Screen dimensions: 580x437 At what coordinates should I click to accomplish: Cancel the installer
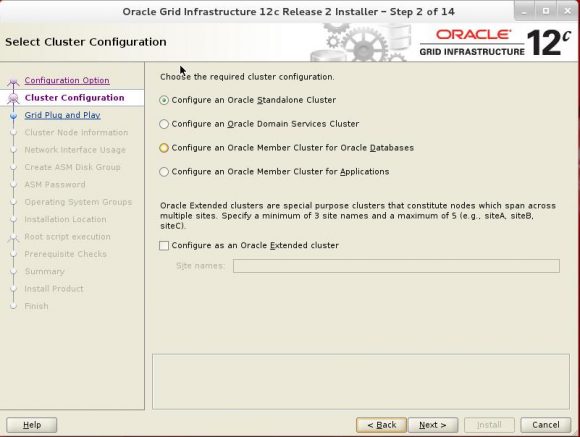[545, 425]
